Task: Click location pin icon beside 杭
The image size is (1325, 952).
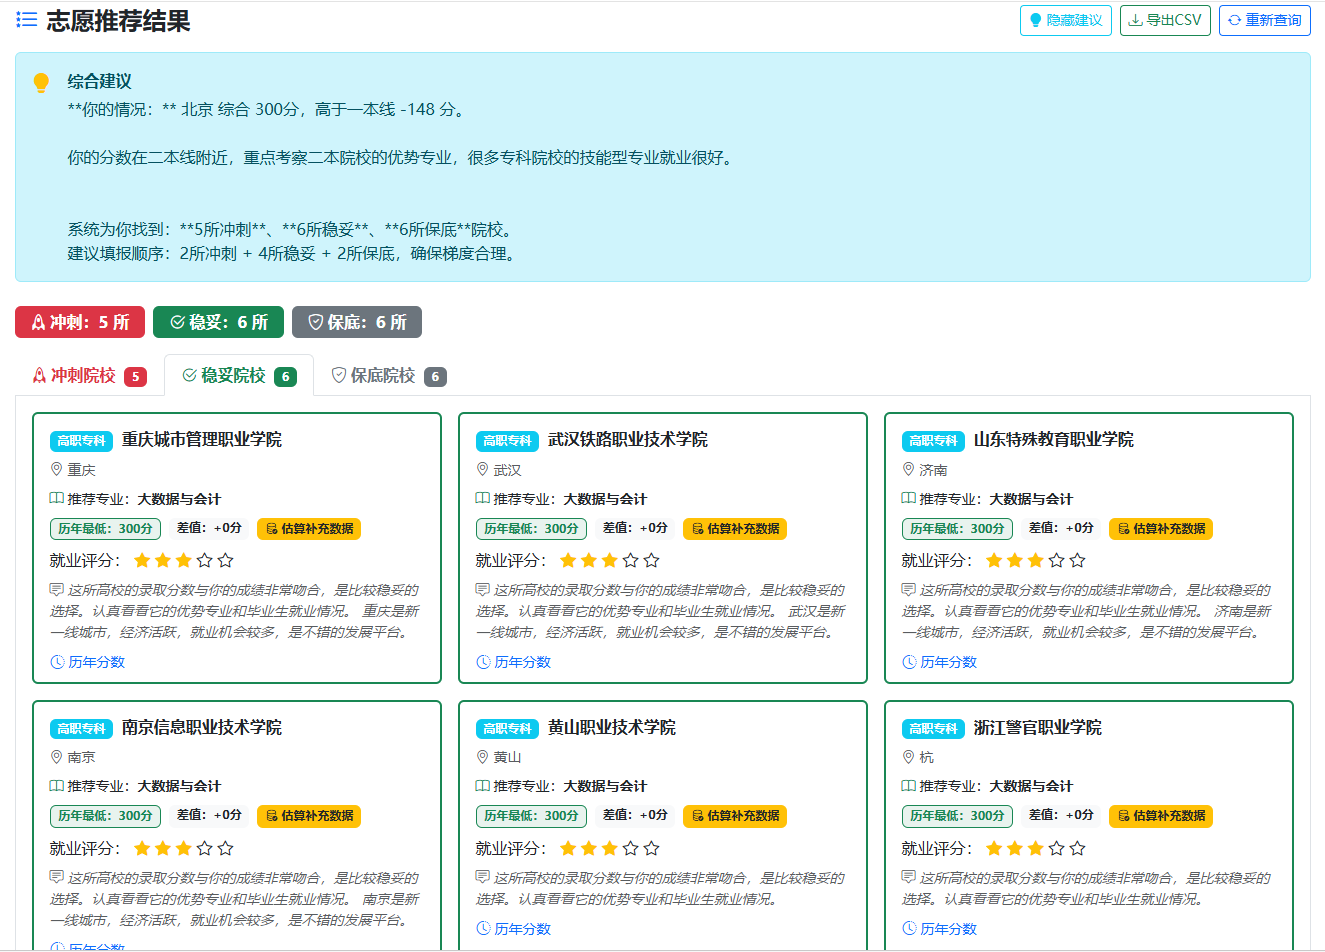Action: coord(909,757)
